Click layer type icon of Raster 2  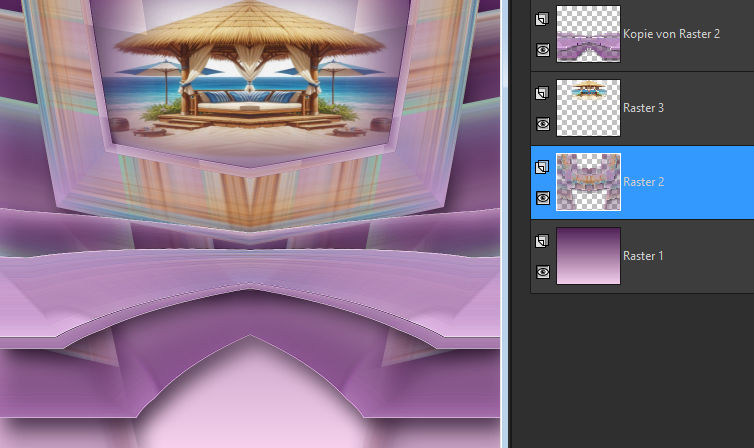(x=542, y=167)
